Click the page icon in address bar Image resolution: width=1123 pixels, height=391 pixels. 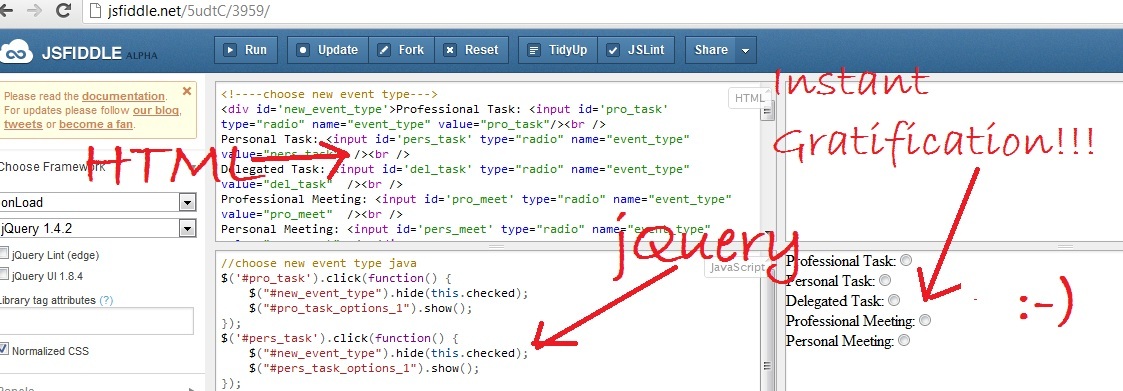point(95,11)
